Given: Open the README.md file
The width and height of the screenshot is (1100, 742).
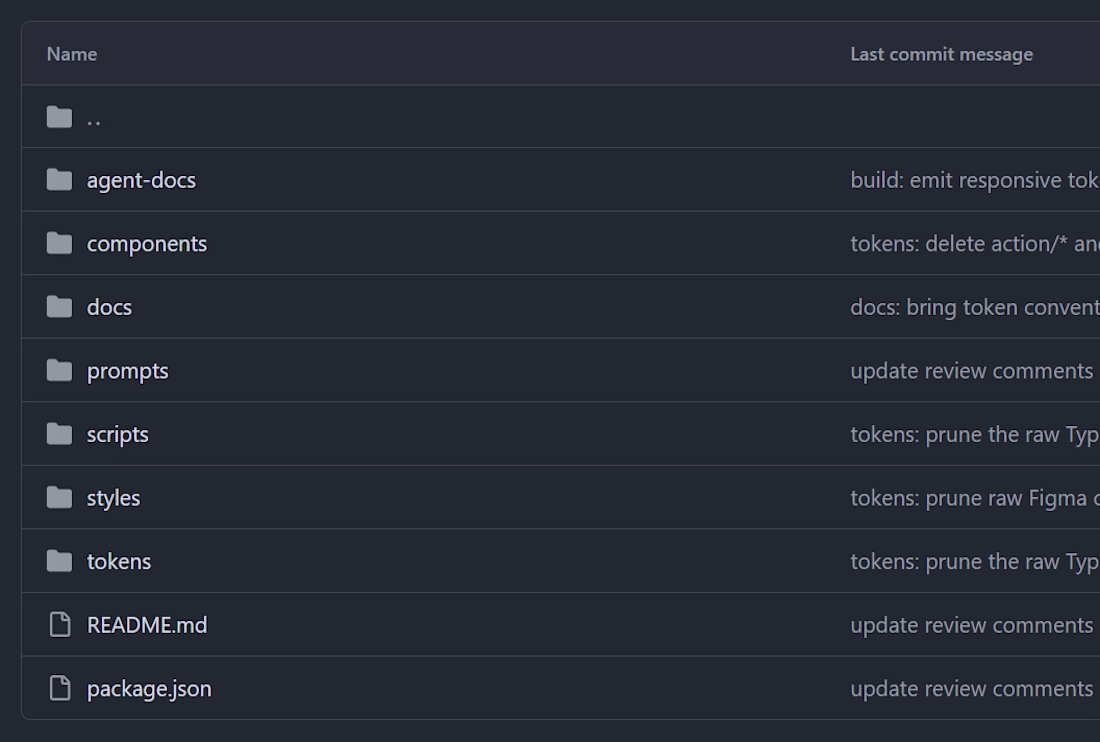Looking at the screenshot, I should 147,625.
